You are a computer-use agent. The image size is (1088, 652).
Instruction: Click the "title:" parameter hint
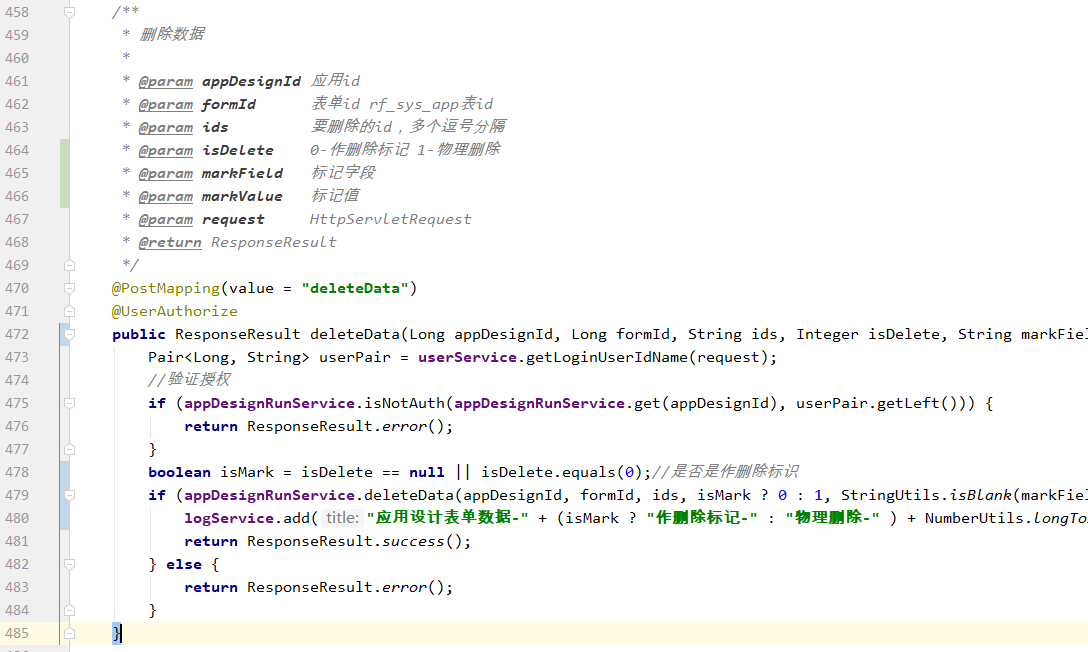pyautogui.click(x=342, y=518)
